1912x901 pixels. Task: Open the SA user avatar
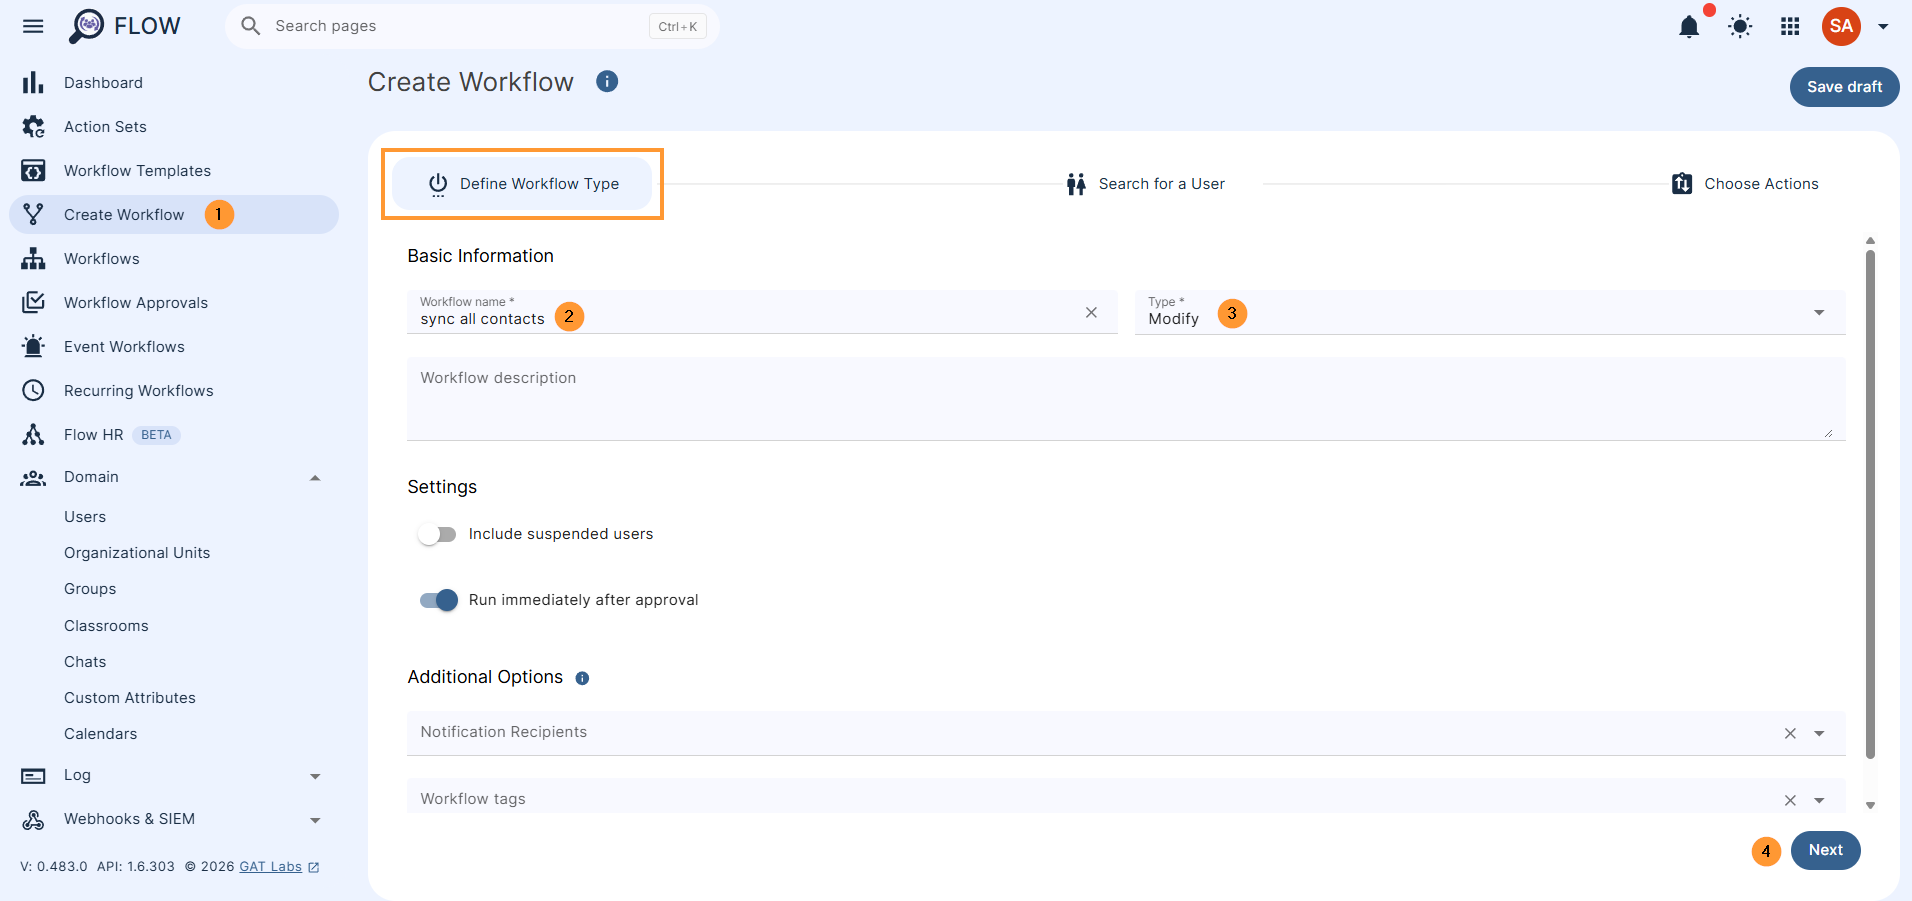1841,26
